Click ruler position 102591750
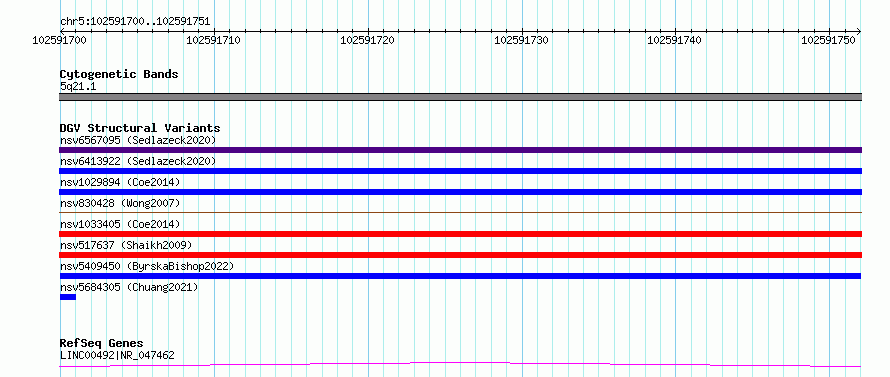890x377 pixels. [829, 40]
